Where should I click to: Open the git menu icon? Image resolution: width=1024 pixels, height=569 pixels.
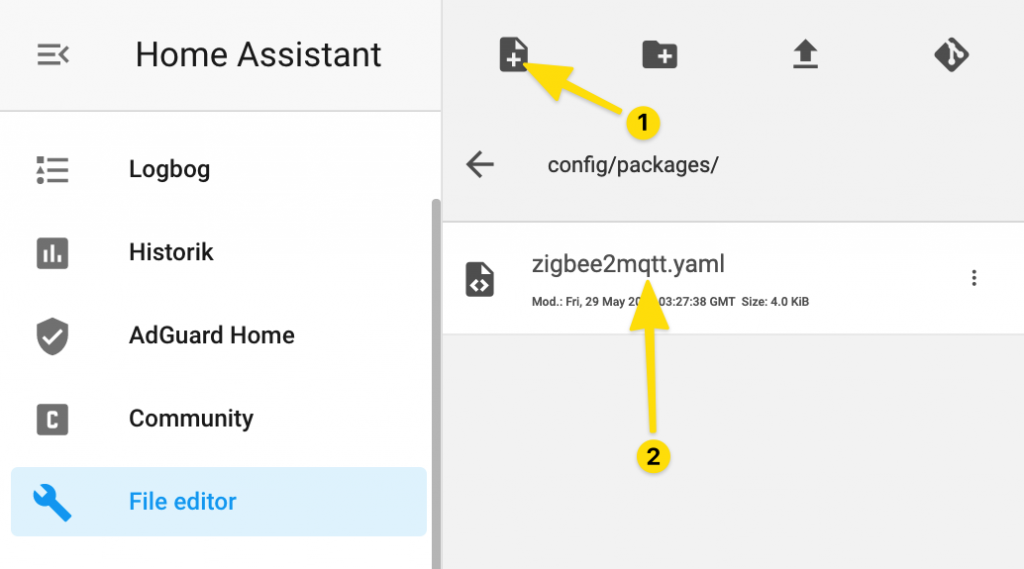(952, 54)
